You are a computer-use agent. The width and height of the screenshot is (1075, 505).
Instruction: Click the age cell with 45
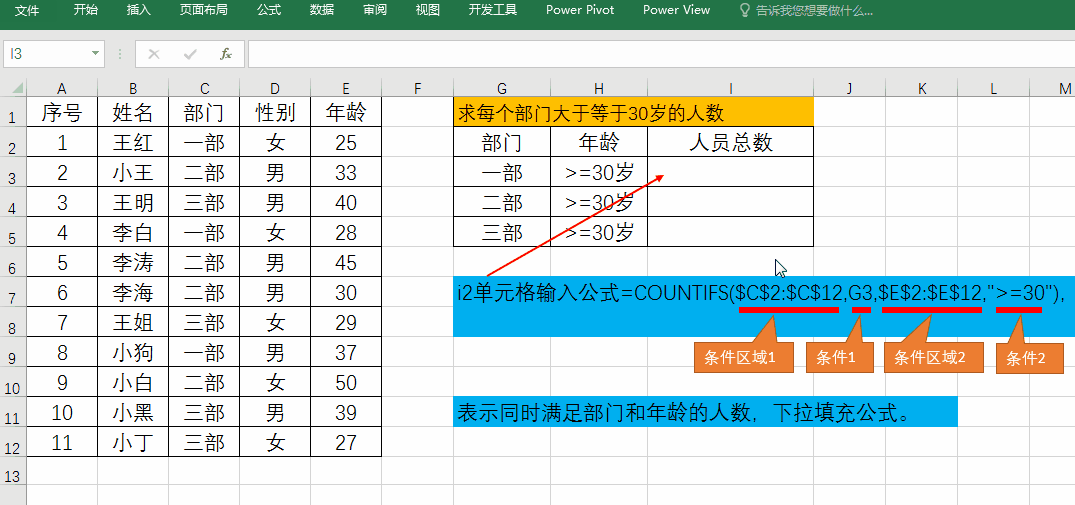[x=346, y=262]
